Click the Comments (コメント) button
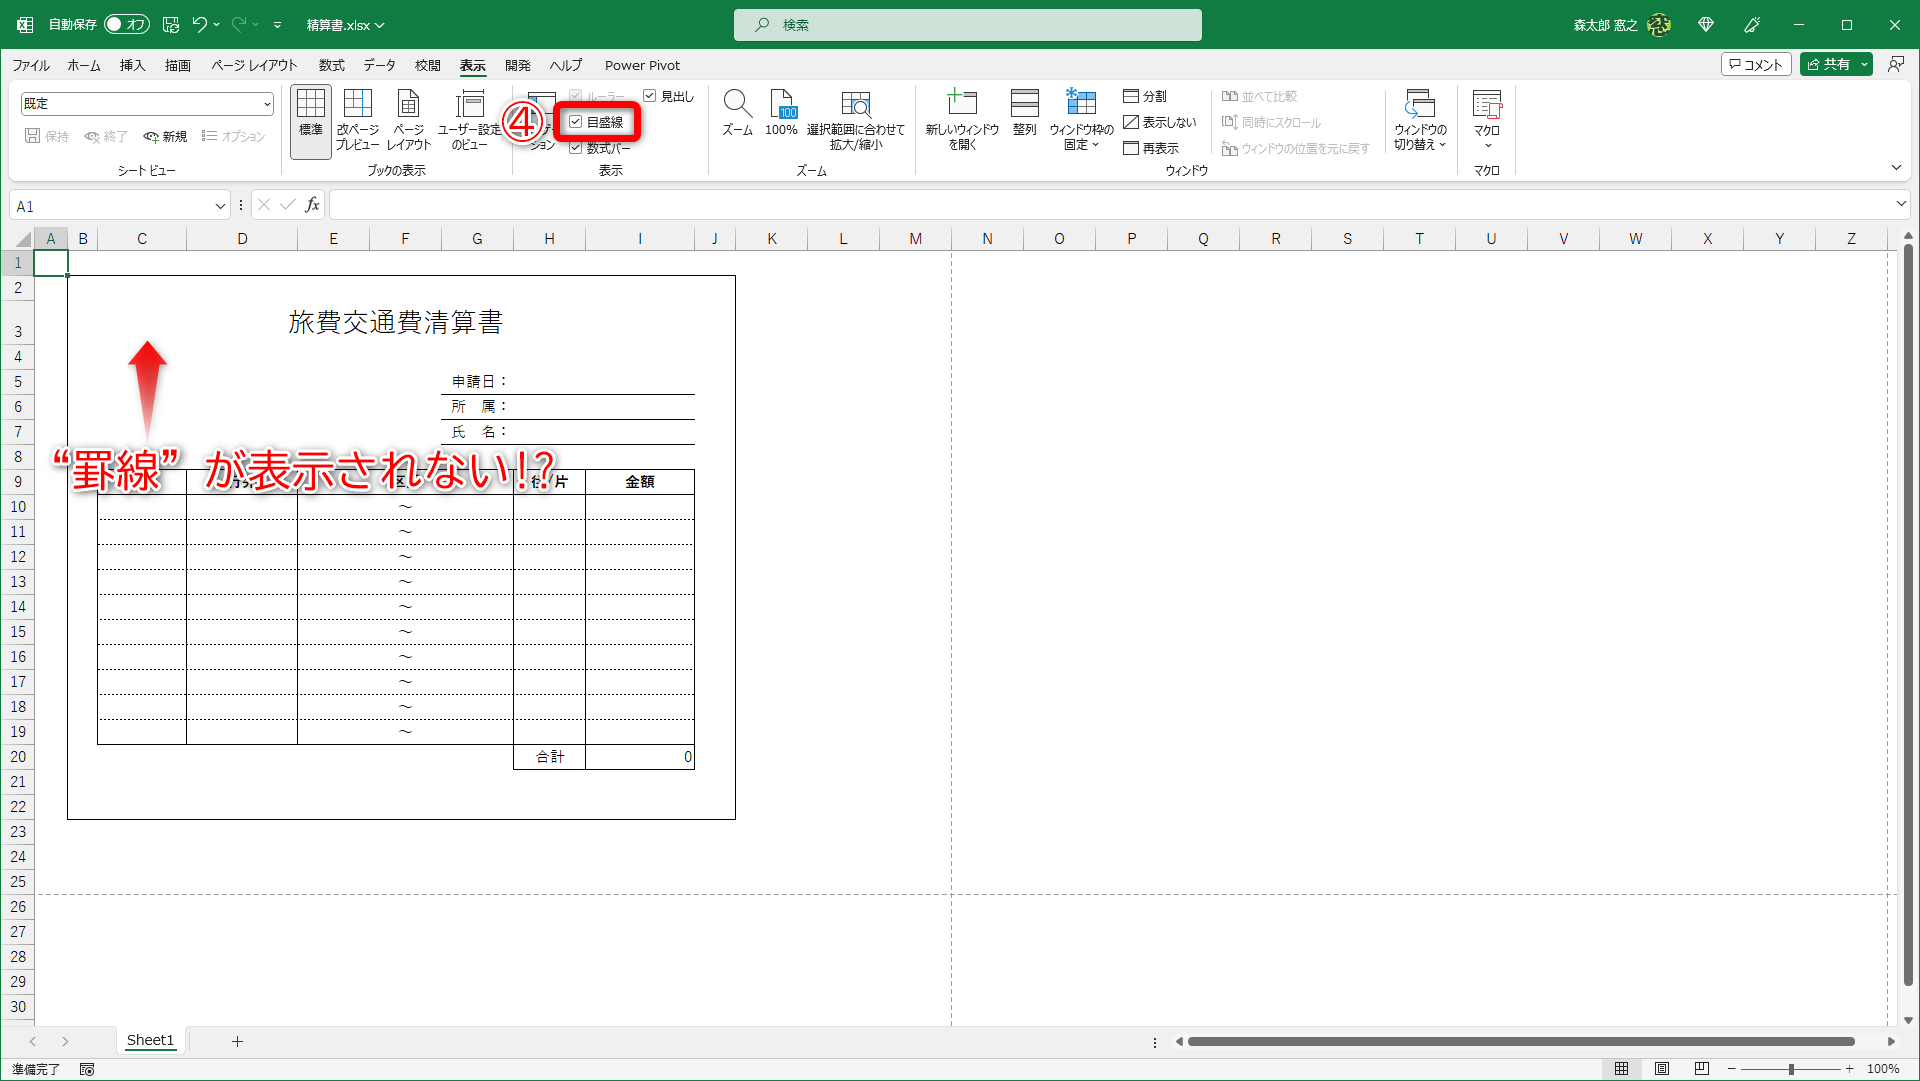 click(x=1755, y=64)
